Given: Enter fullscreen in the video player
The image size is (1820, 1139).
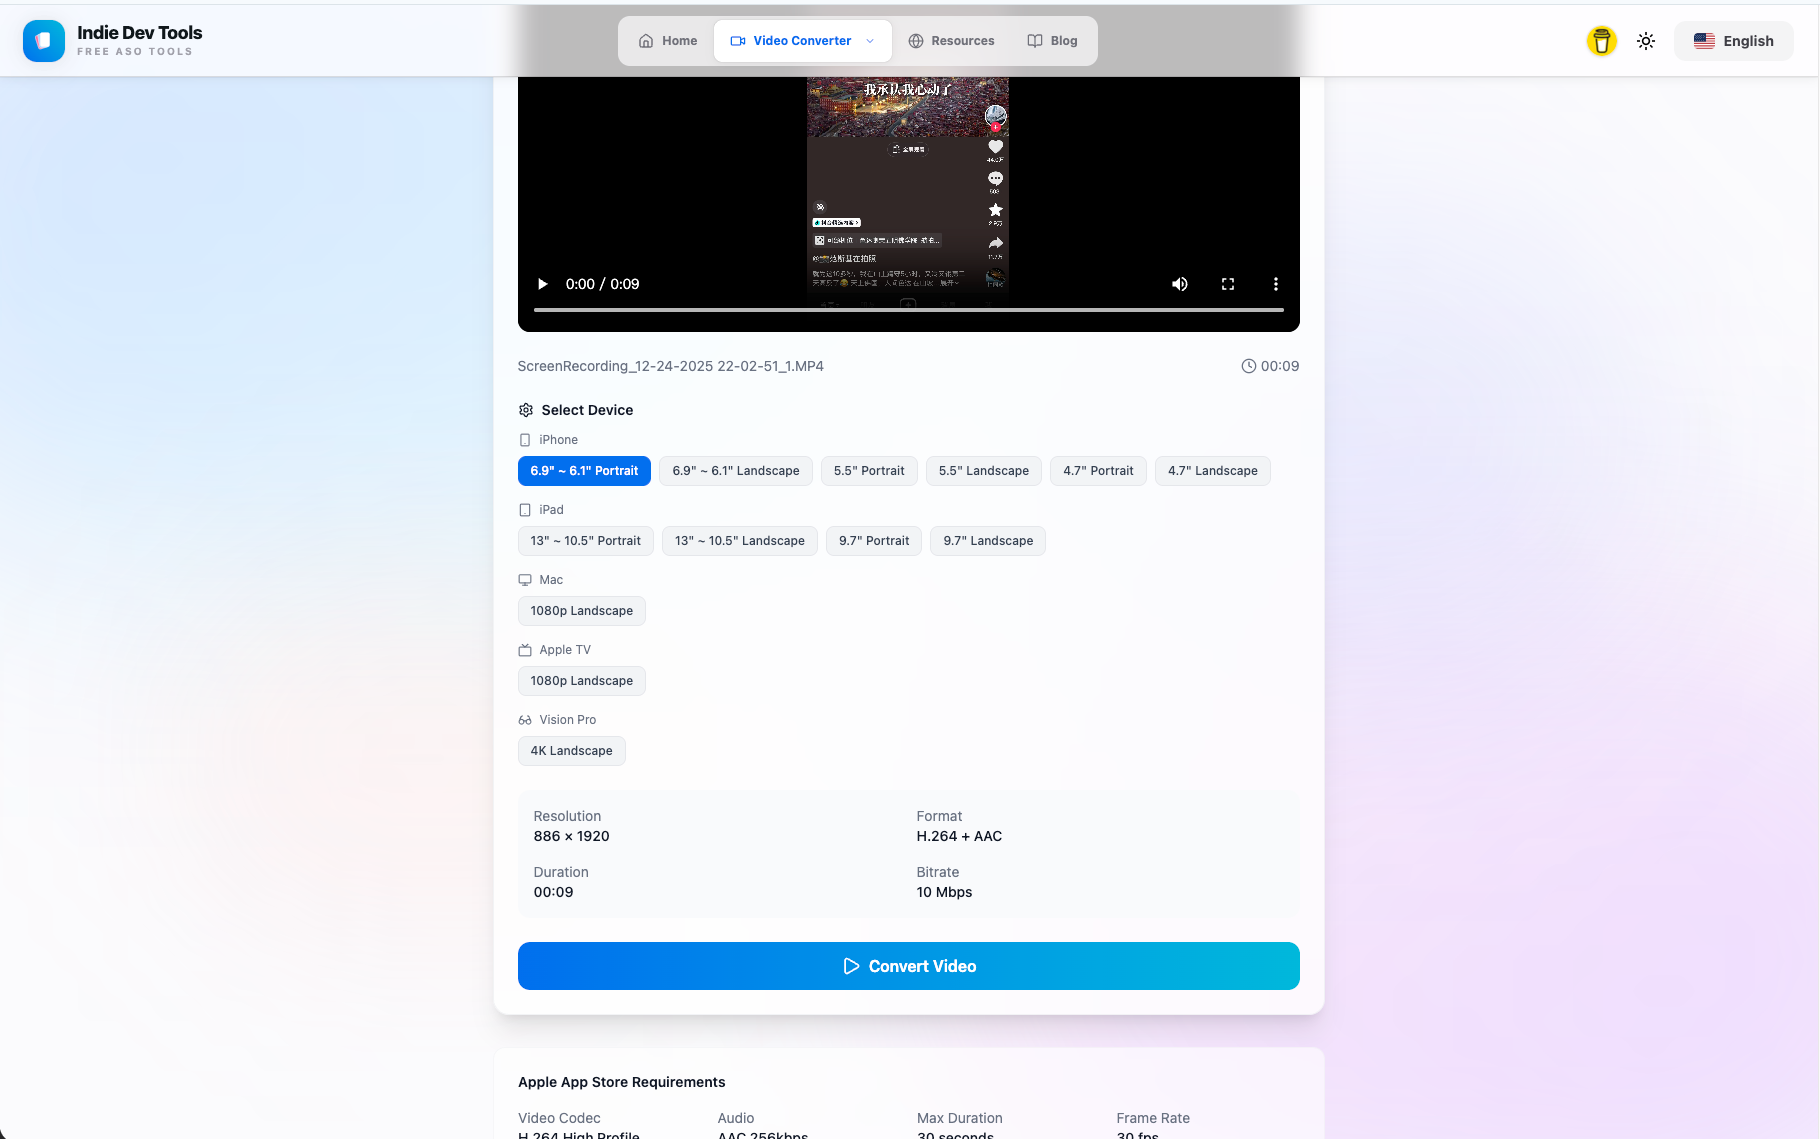Looking at the screenshot, I should tap(1228, 284).
